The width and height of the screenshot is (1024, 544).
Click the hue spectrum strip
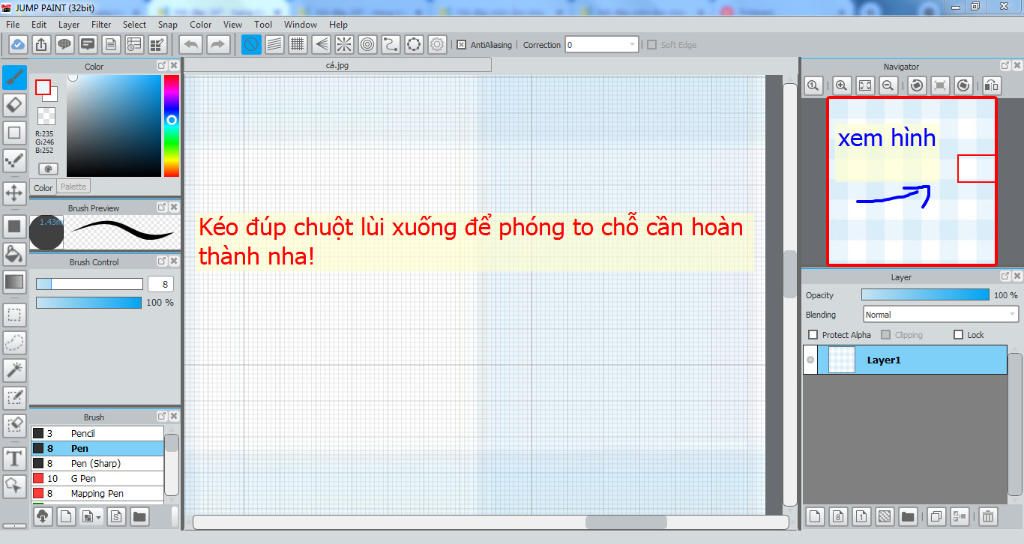171,125
